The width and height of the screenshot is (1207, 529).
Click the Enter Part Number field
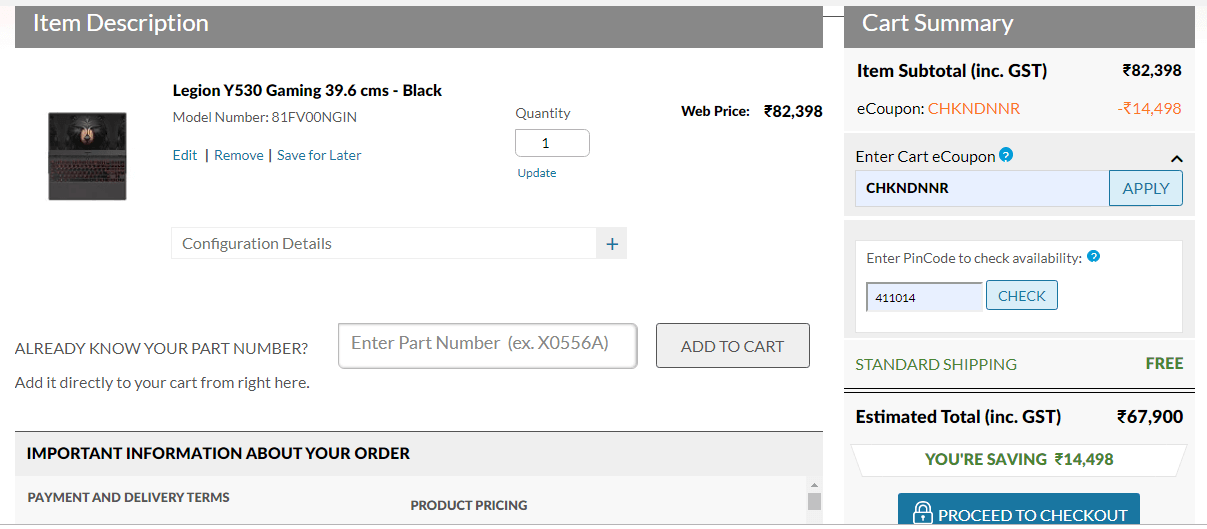[487, 345]
